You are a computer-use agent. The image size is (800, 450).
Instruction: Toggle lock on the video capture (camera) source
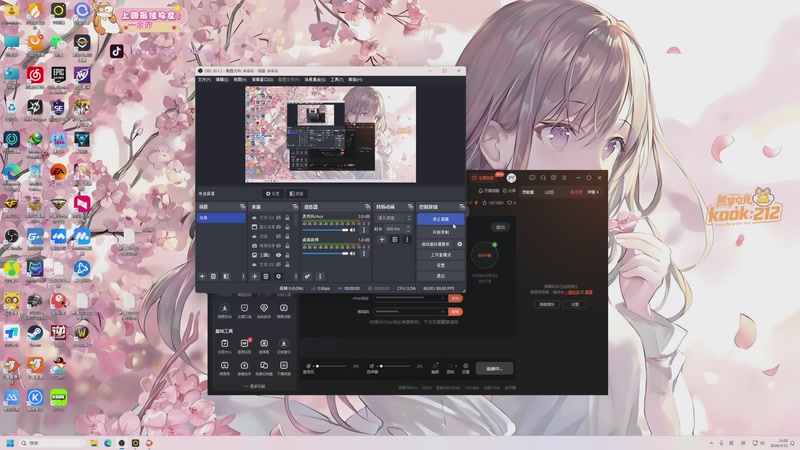pyautogui.click(x=287, y=245)
